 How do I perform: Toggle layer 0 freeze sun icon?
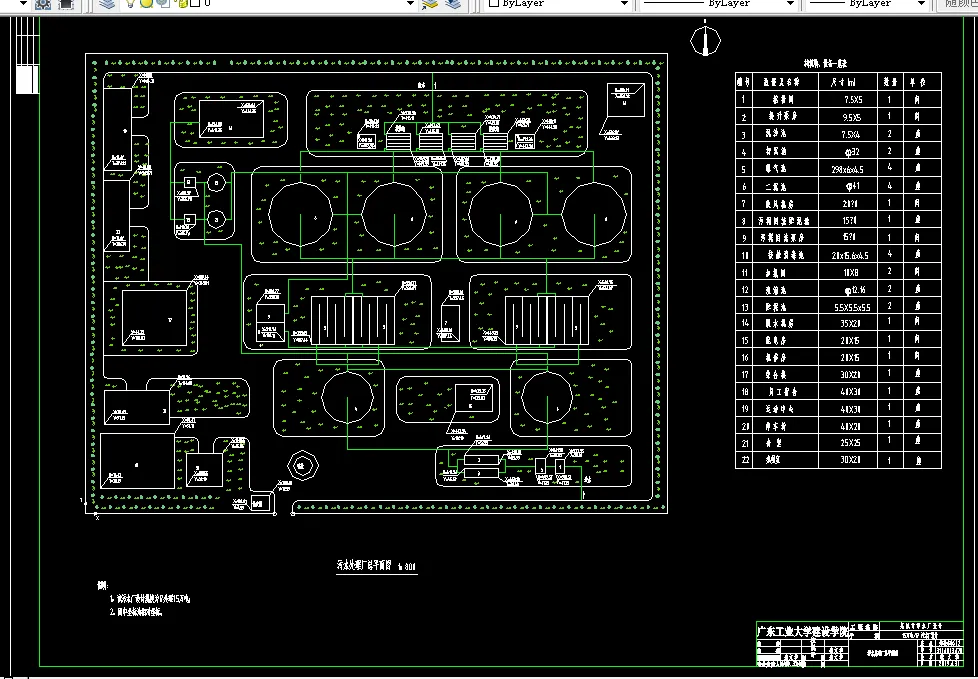point(147,3)
